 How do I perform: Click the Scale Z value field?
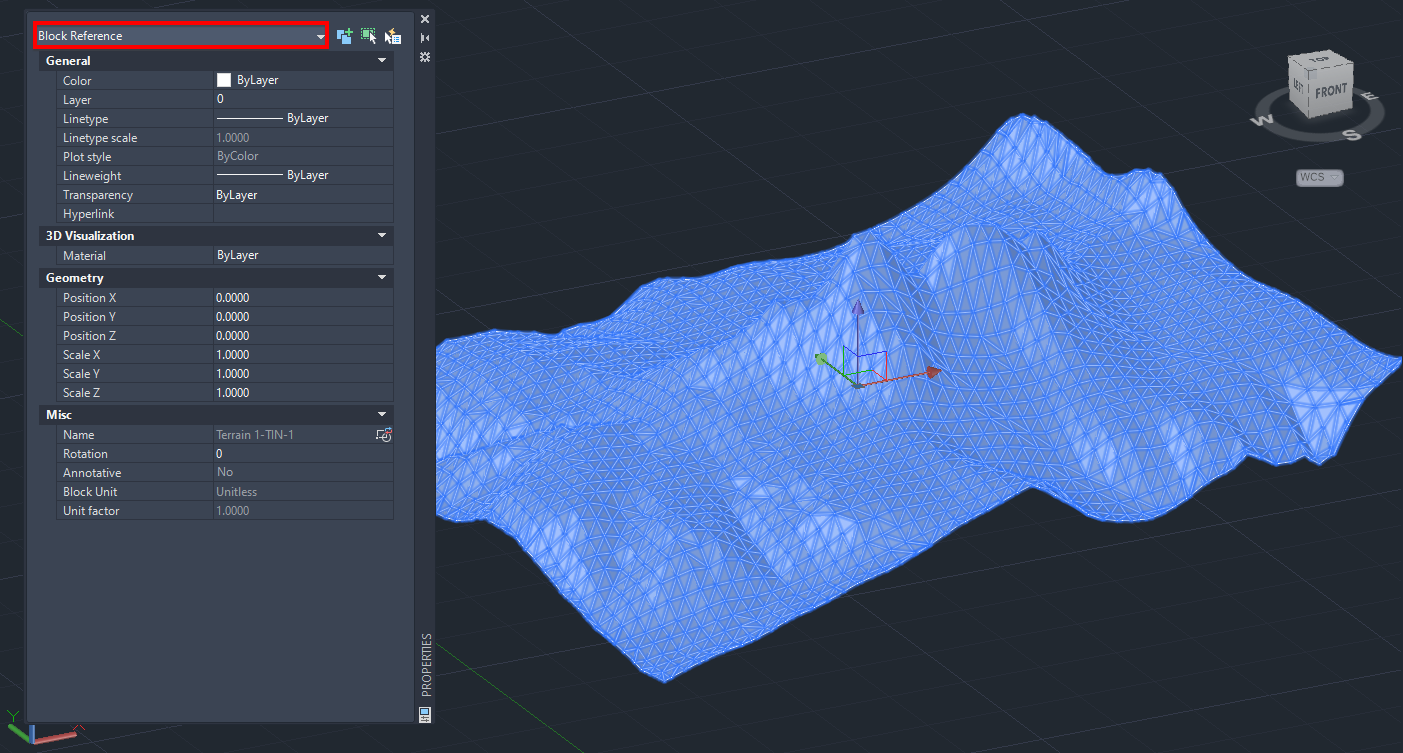click(x=303, y=393)
